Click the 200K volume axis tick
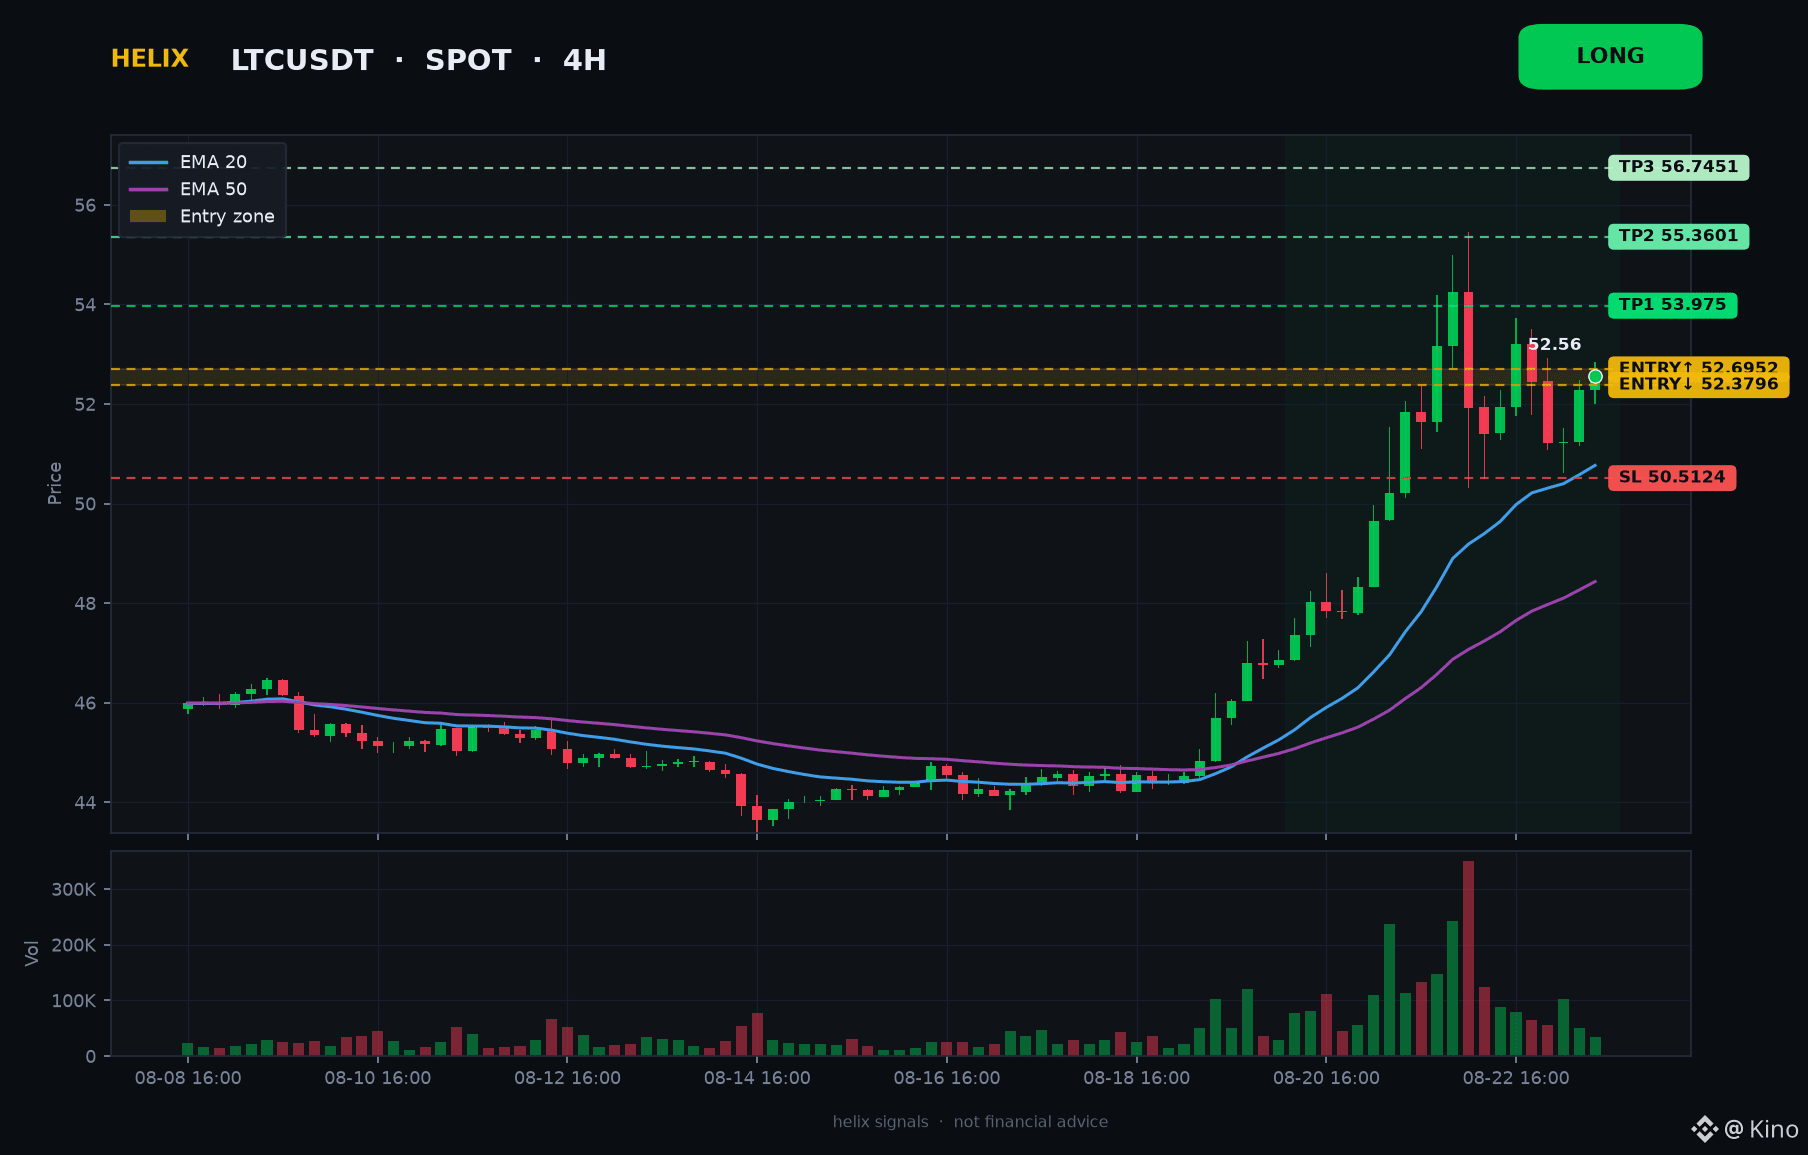1808x1155 pixels. point(74,945)
